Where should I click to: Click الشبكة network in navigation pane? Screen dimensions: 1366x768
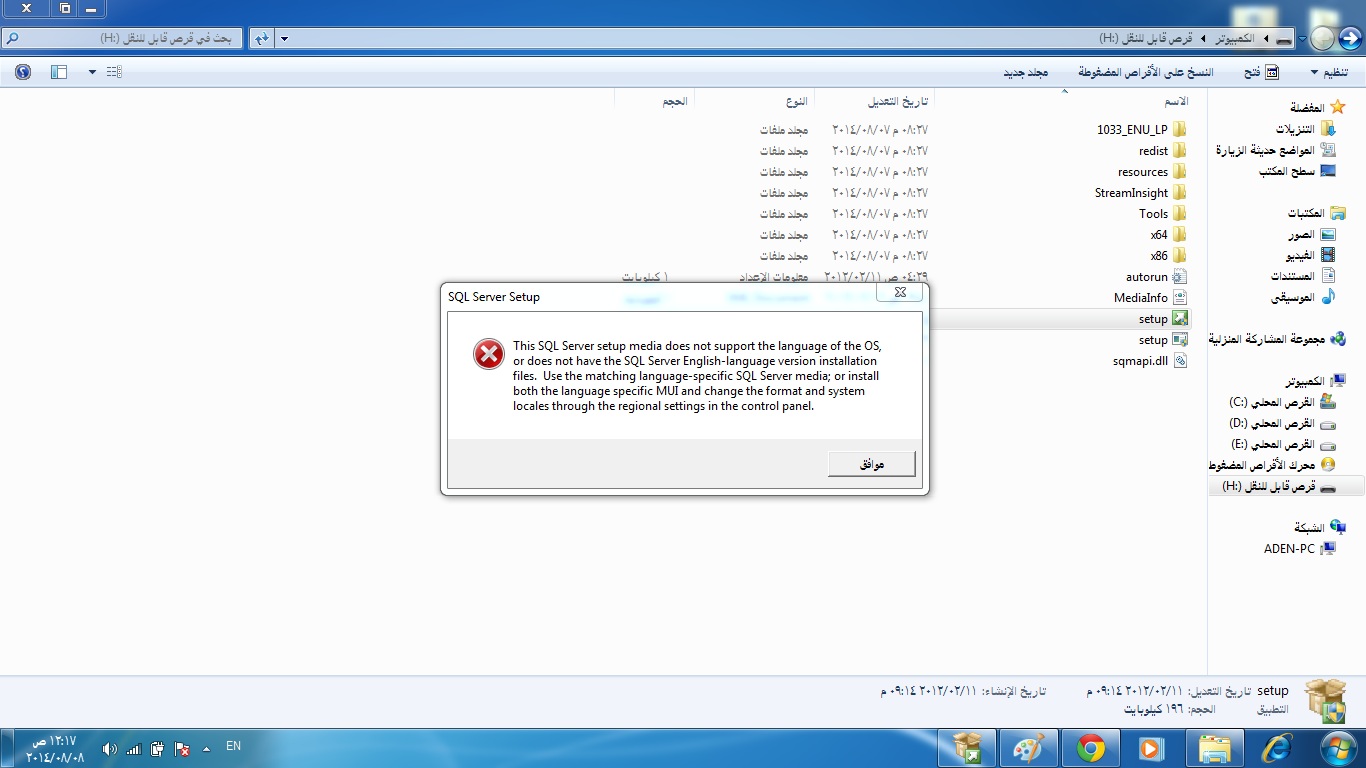pyautogui.click(x=1320, y=527)
